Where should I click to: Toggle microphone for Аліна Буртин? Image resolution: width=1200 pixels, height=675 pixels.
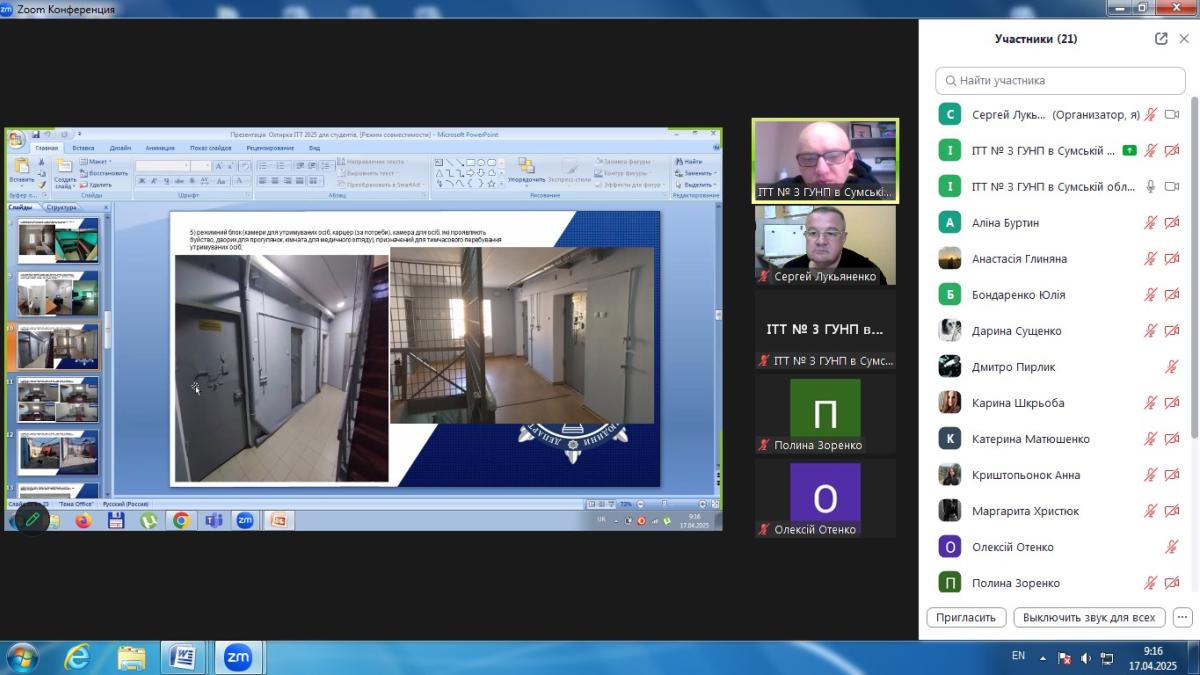(x=1151, y=223)
